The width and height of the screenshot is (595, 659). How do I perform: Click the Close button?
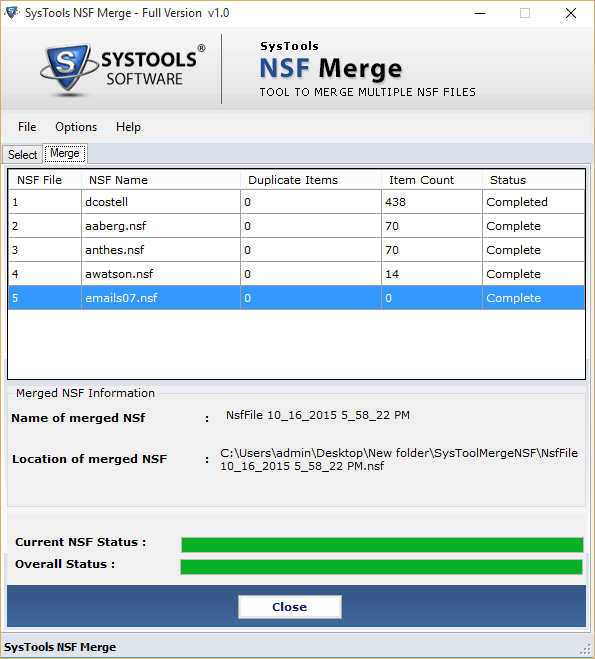pyautogui.click(x=290, y=606)
